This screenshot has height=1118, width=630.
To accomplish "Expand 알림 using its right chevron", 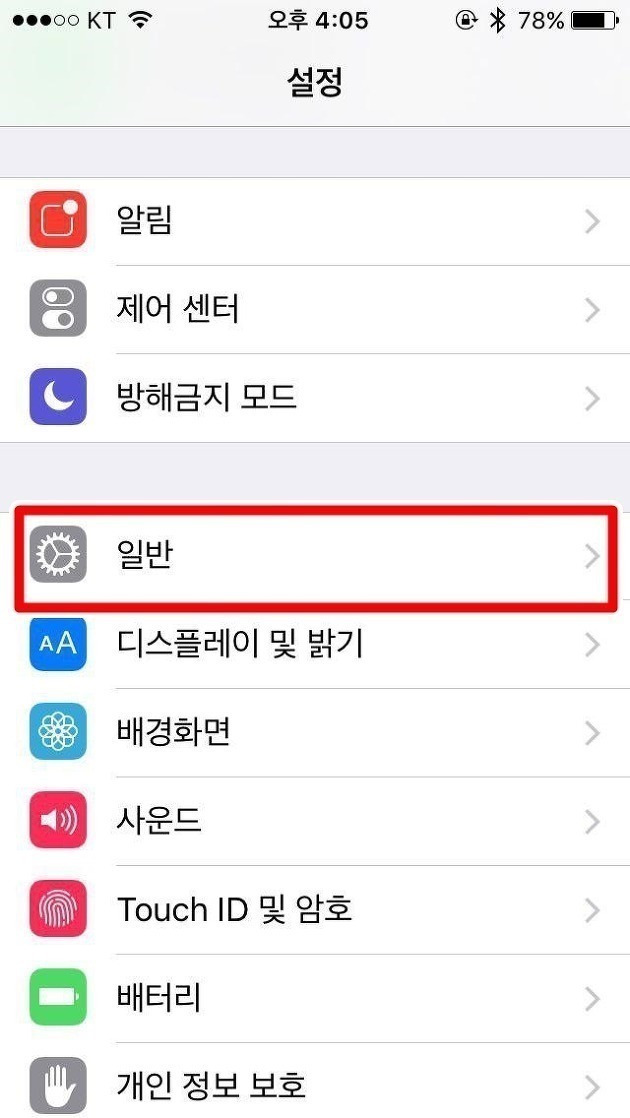I will click(x=592, y=222).
